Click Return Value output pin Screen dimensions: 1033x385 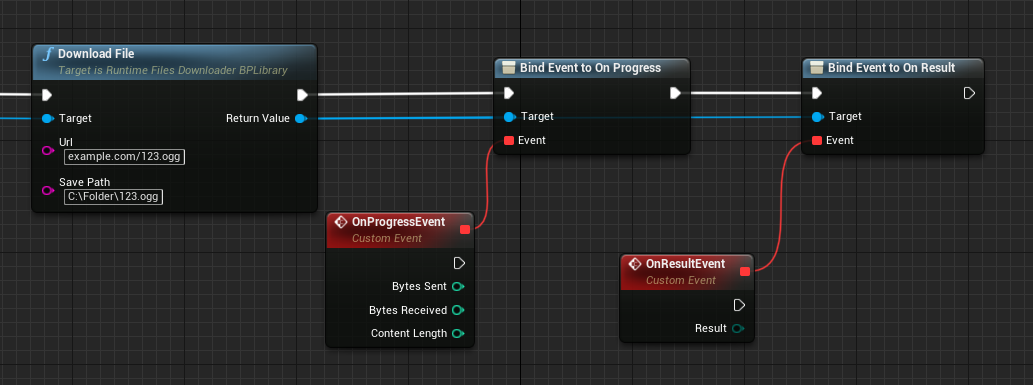[x=300, y=119]
